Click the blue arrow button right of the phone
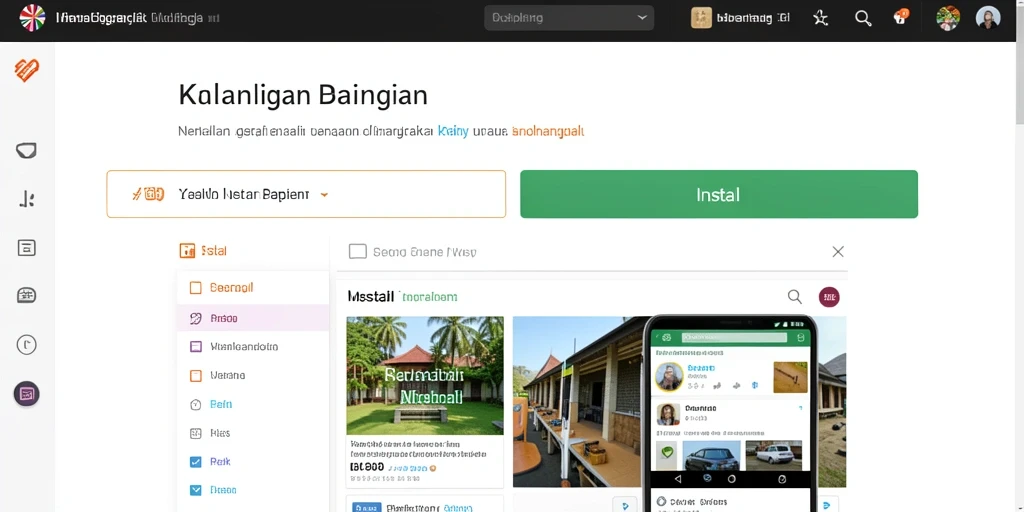This screenshot has width=1024, height=512. pos(827,505)
